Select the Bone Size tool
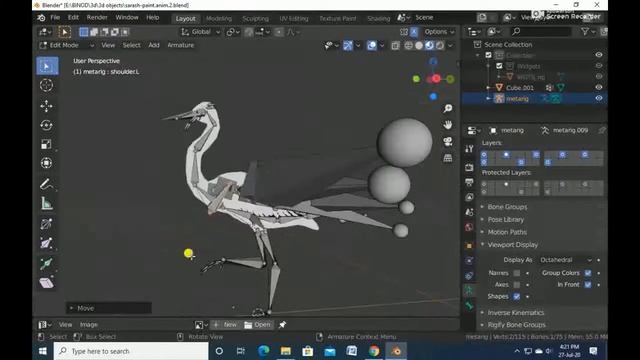Viewport: 640px width, 360px height. 47,243
